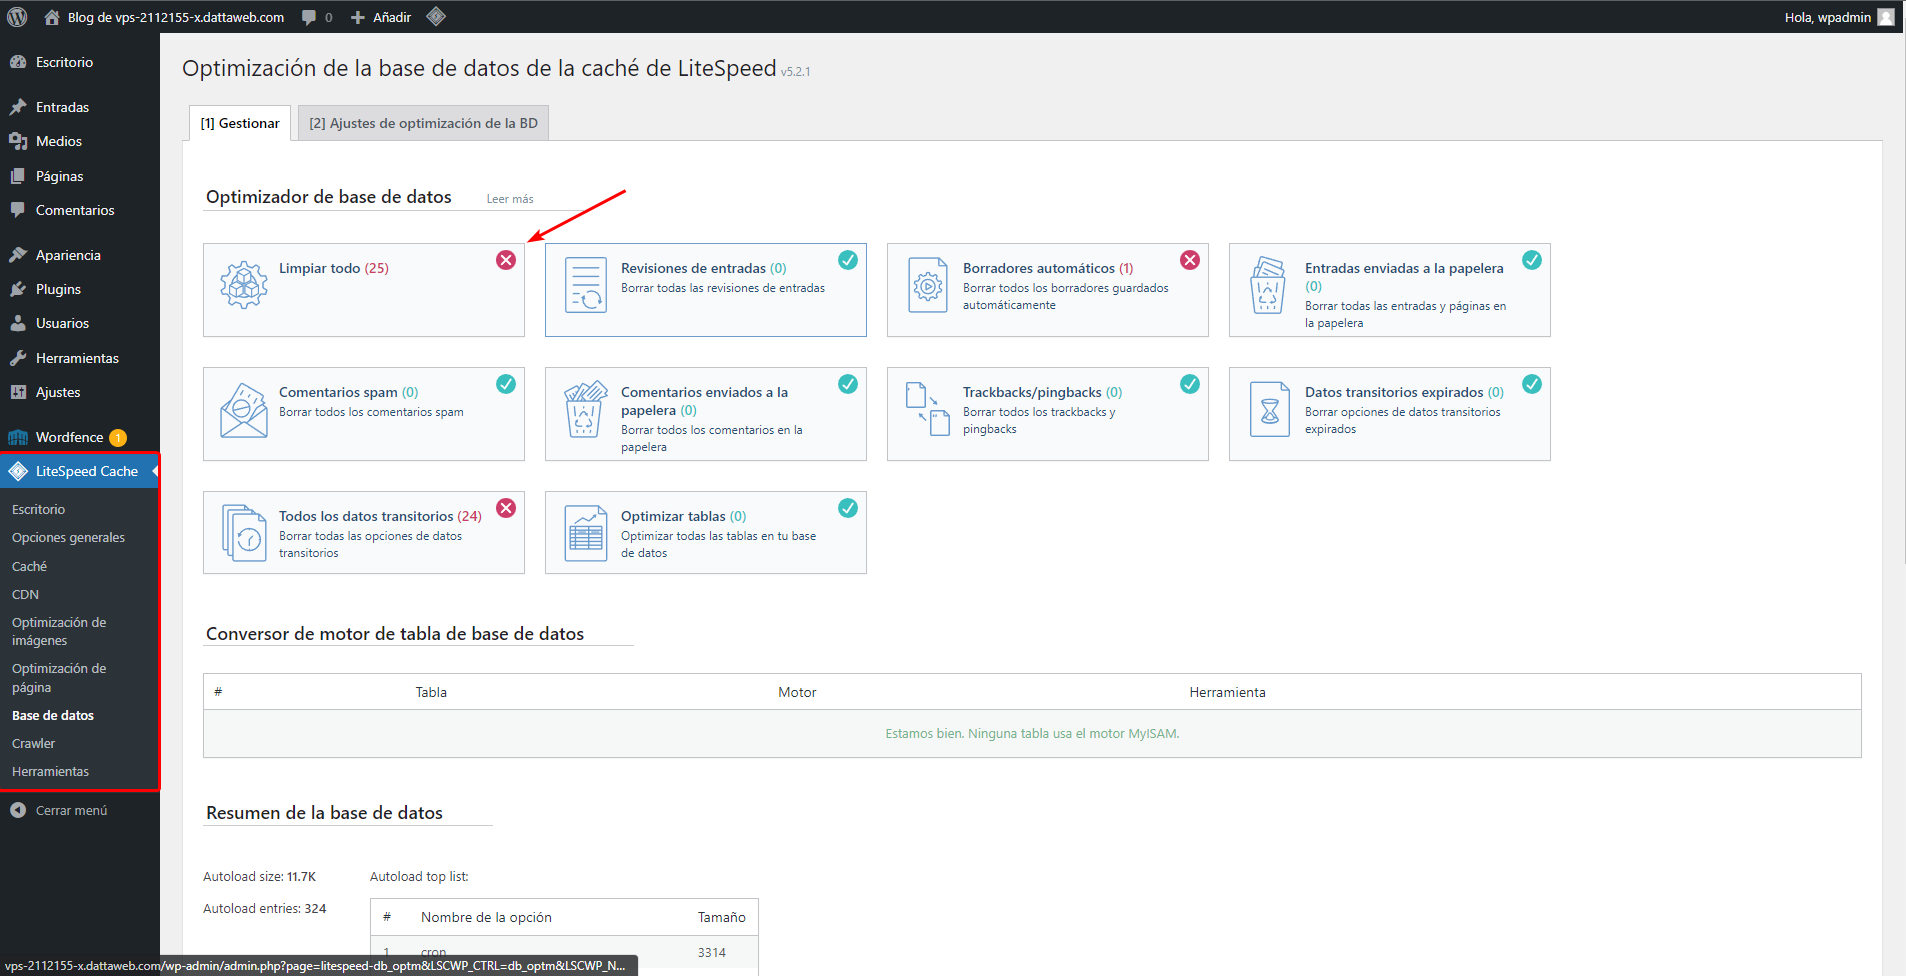Viewport: 1906px width, 976px height.
Task: Click red X status on Borradores automáticos
Action: point(1190,260)
